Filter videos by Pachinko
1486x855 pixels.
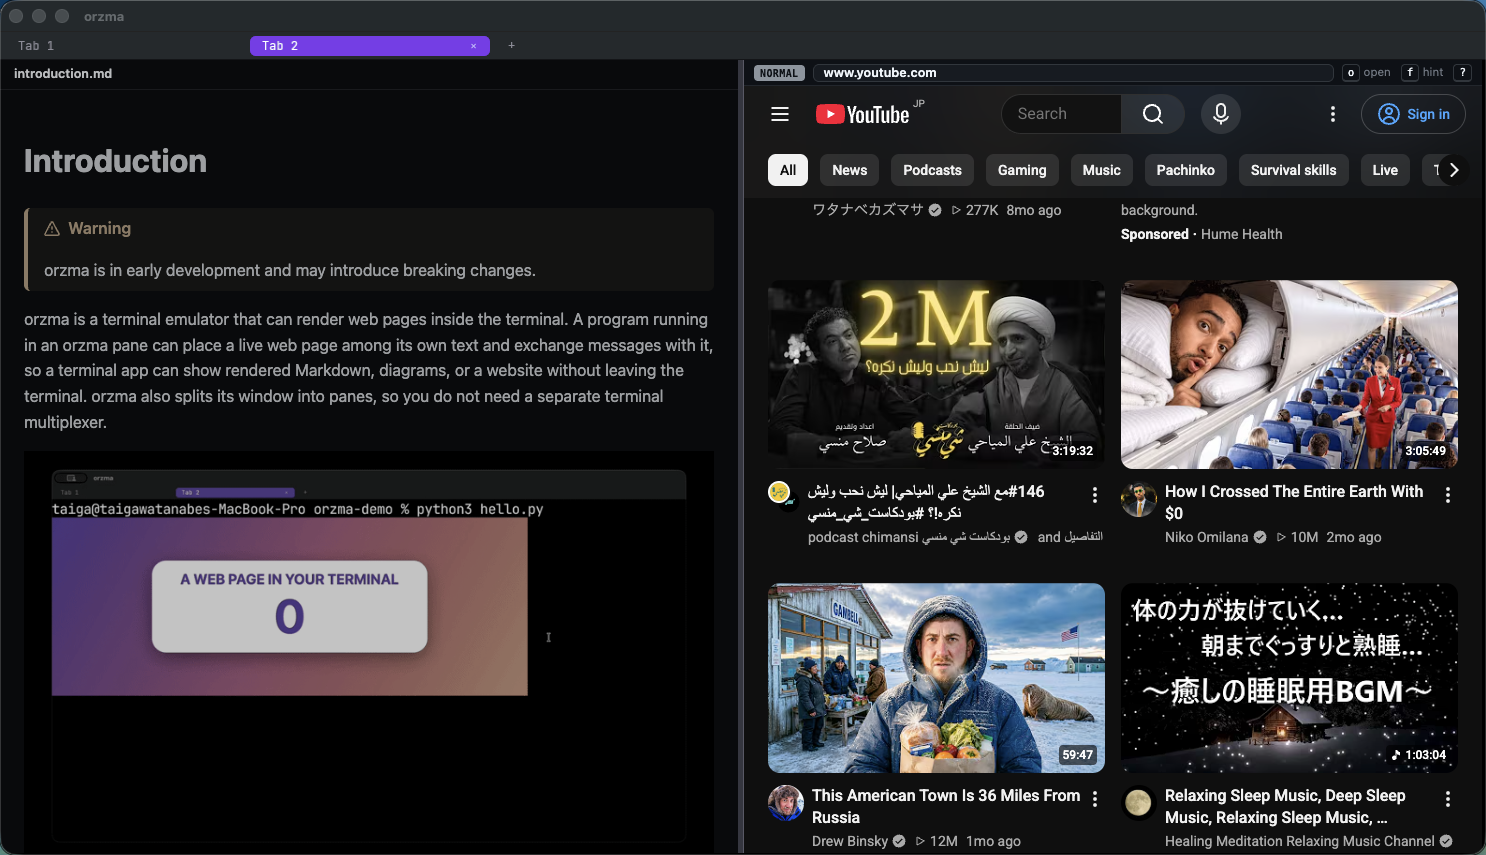click(1186, 170)
